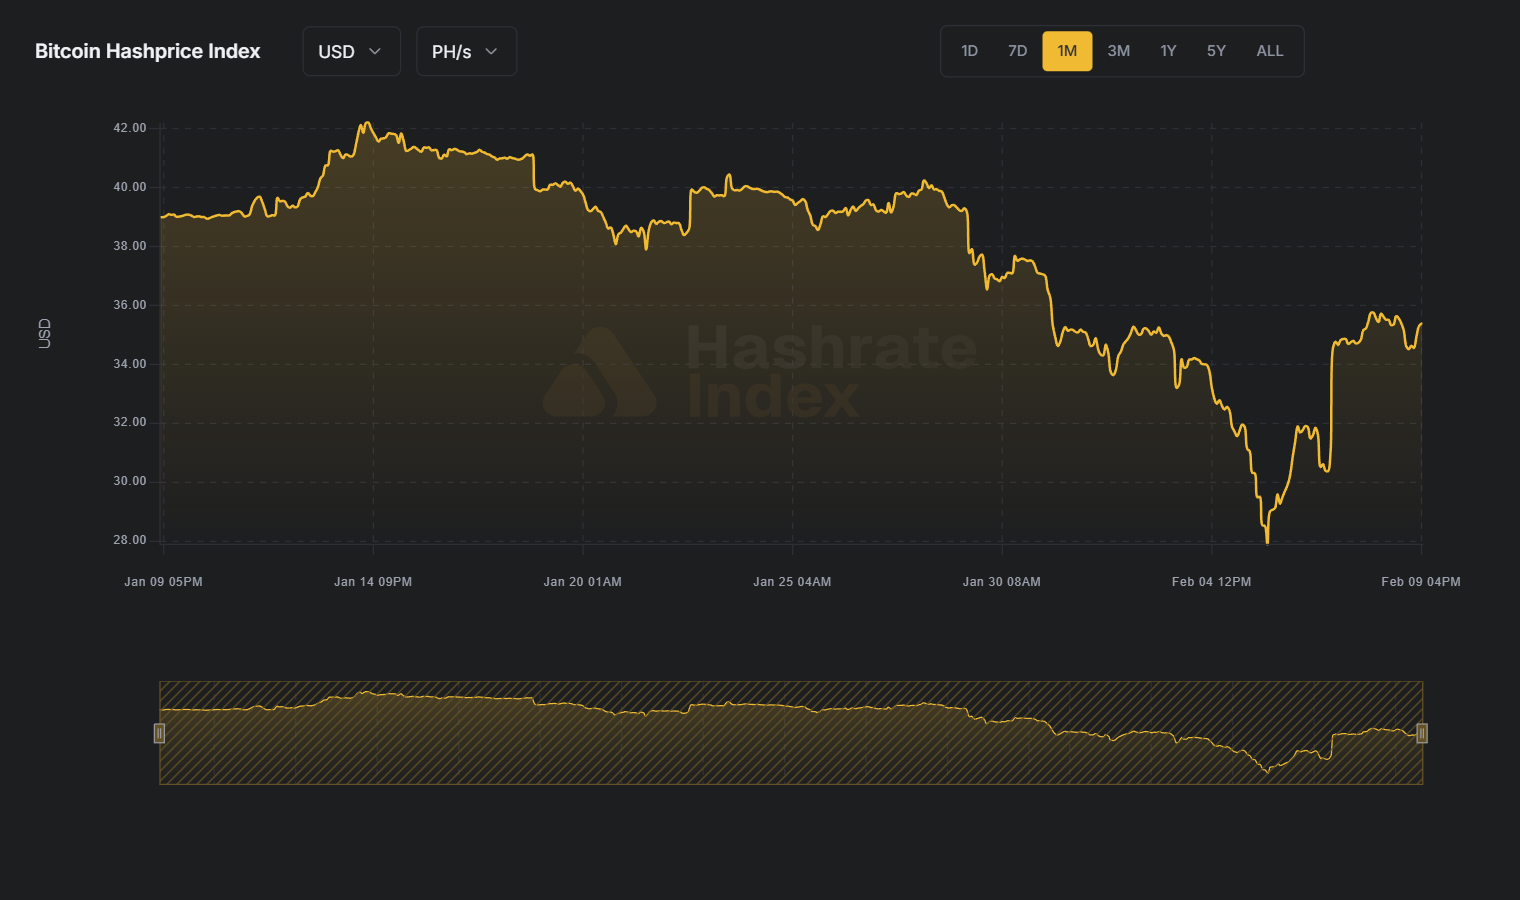Image resolution: width=1520 pixels, height=900 pixels.
Task: Open the PH/s unit dropdown
Action: (466, 51)
